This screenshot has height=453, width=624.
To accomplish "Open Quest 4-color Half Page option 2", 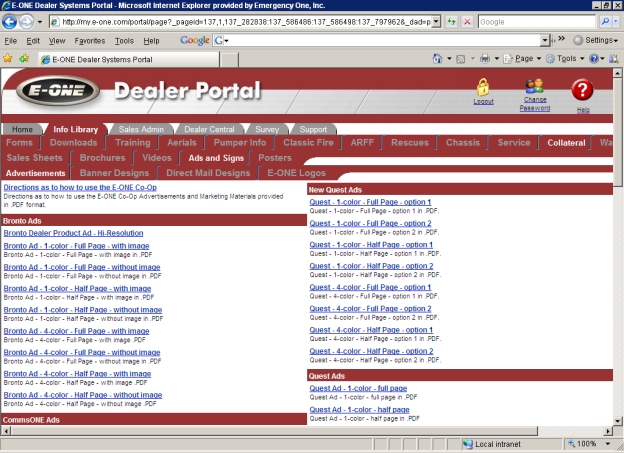I will [371, 351].
